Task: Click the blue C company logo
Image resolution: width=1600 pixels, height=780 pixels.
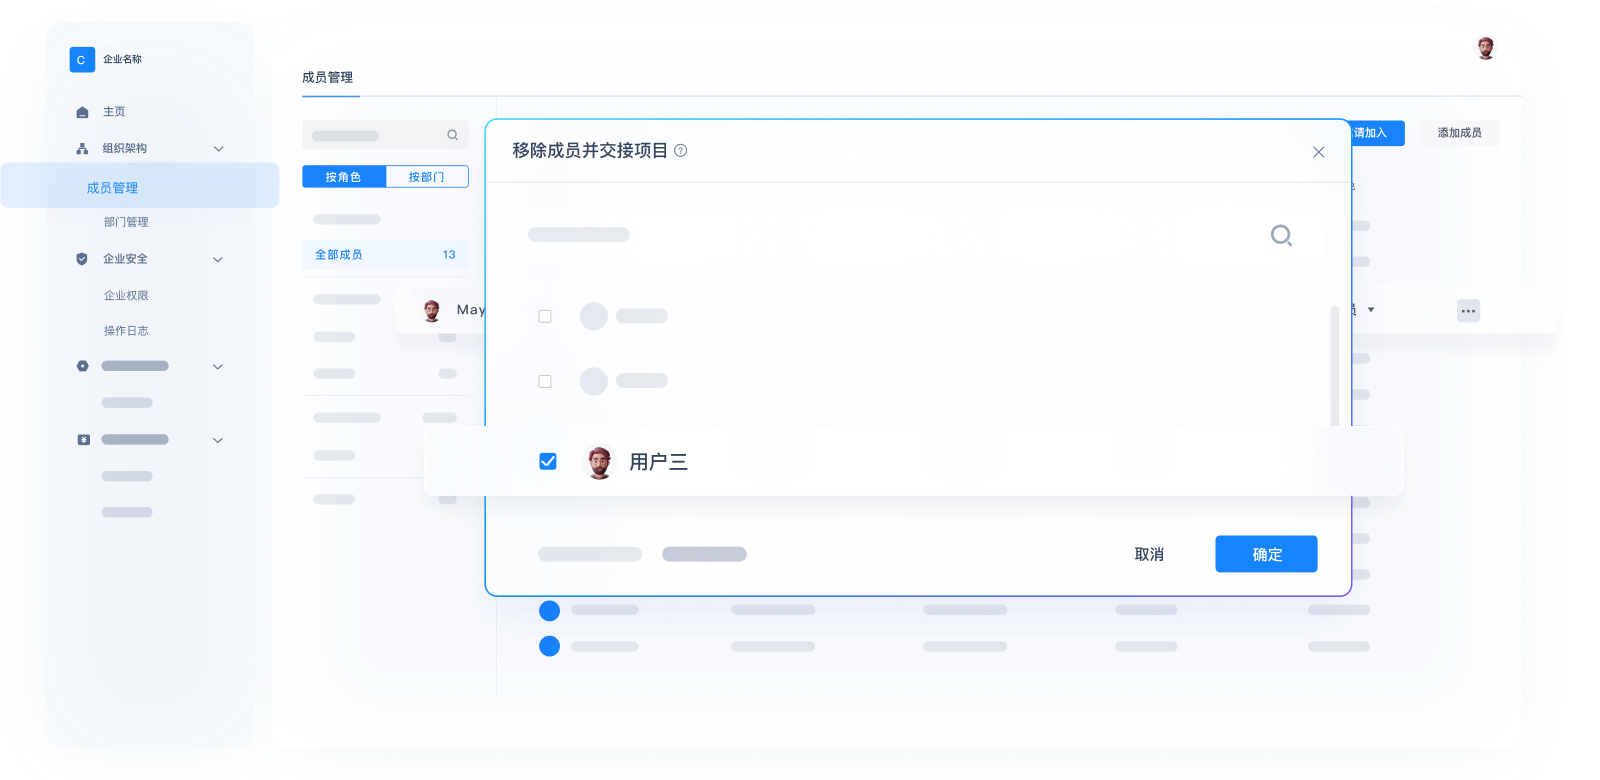Action: point(82,60)
